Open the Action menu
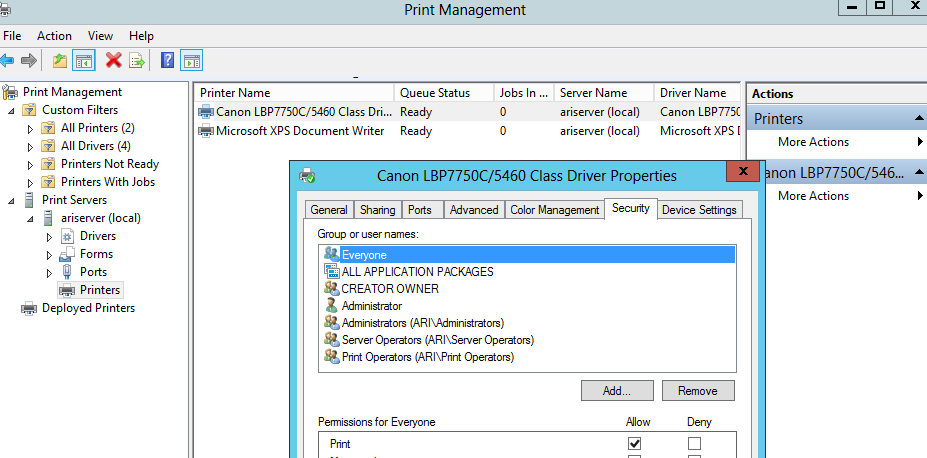Image resolution: width=927 pixels, height=458 pixels. click(54, 36)
